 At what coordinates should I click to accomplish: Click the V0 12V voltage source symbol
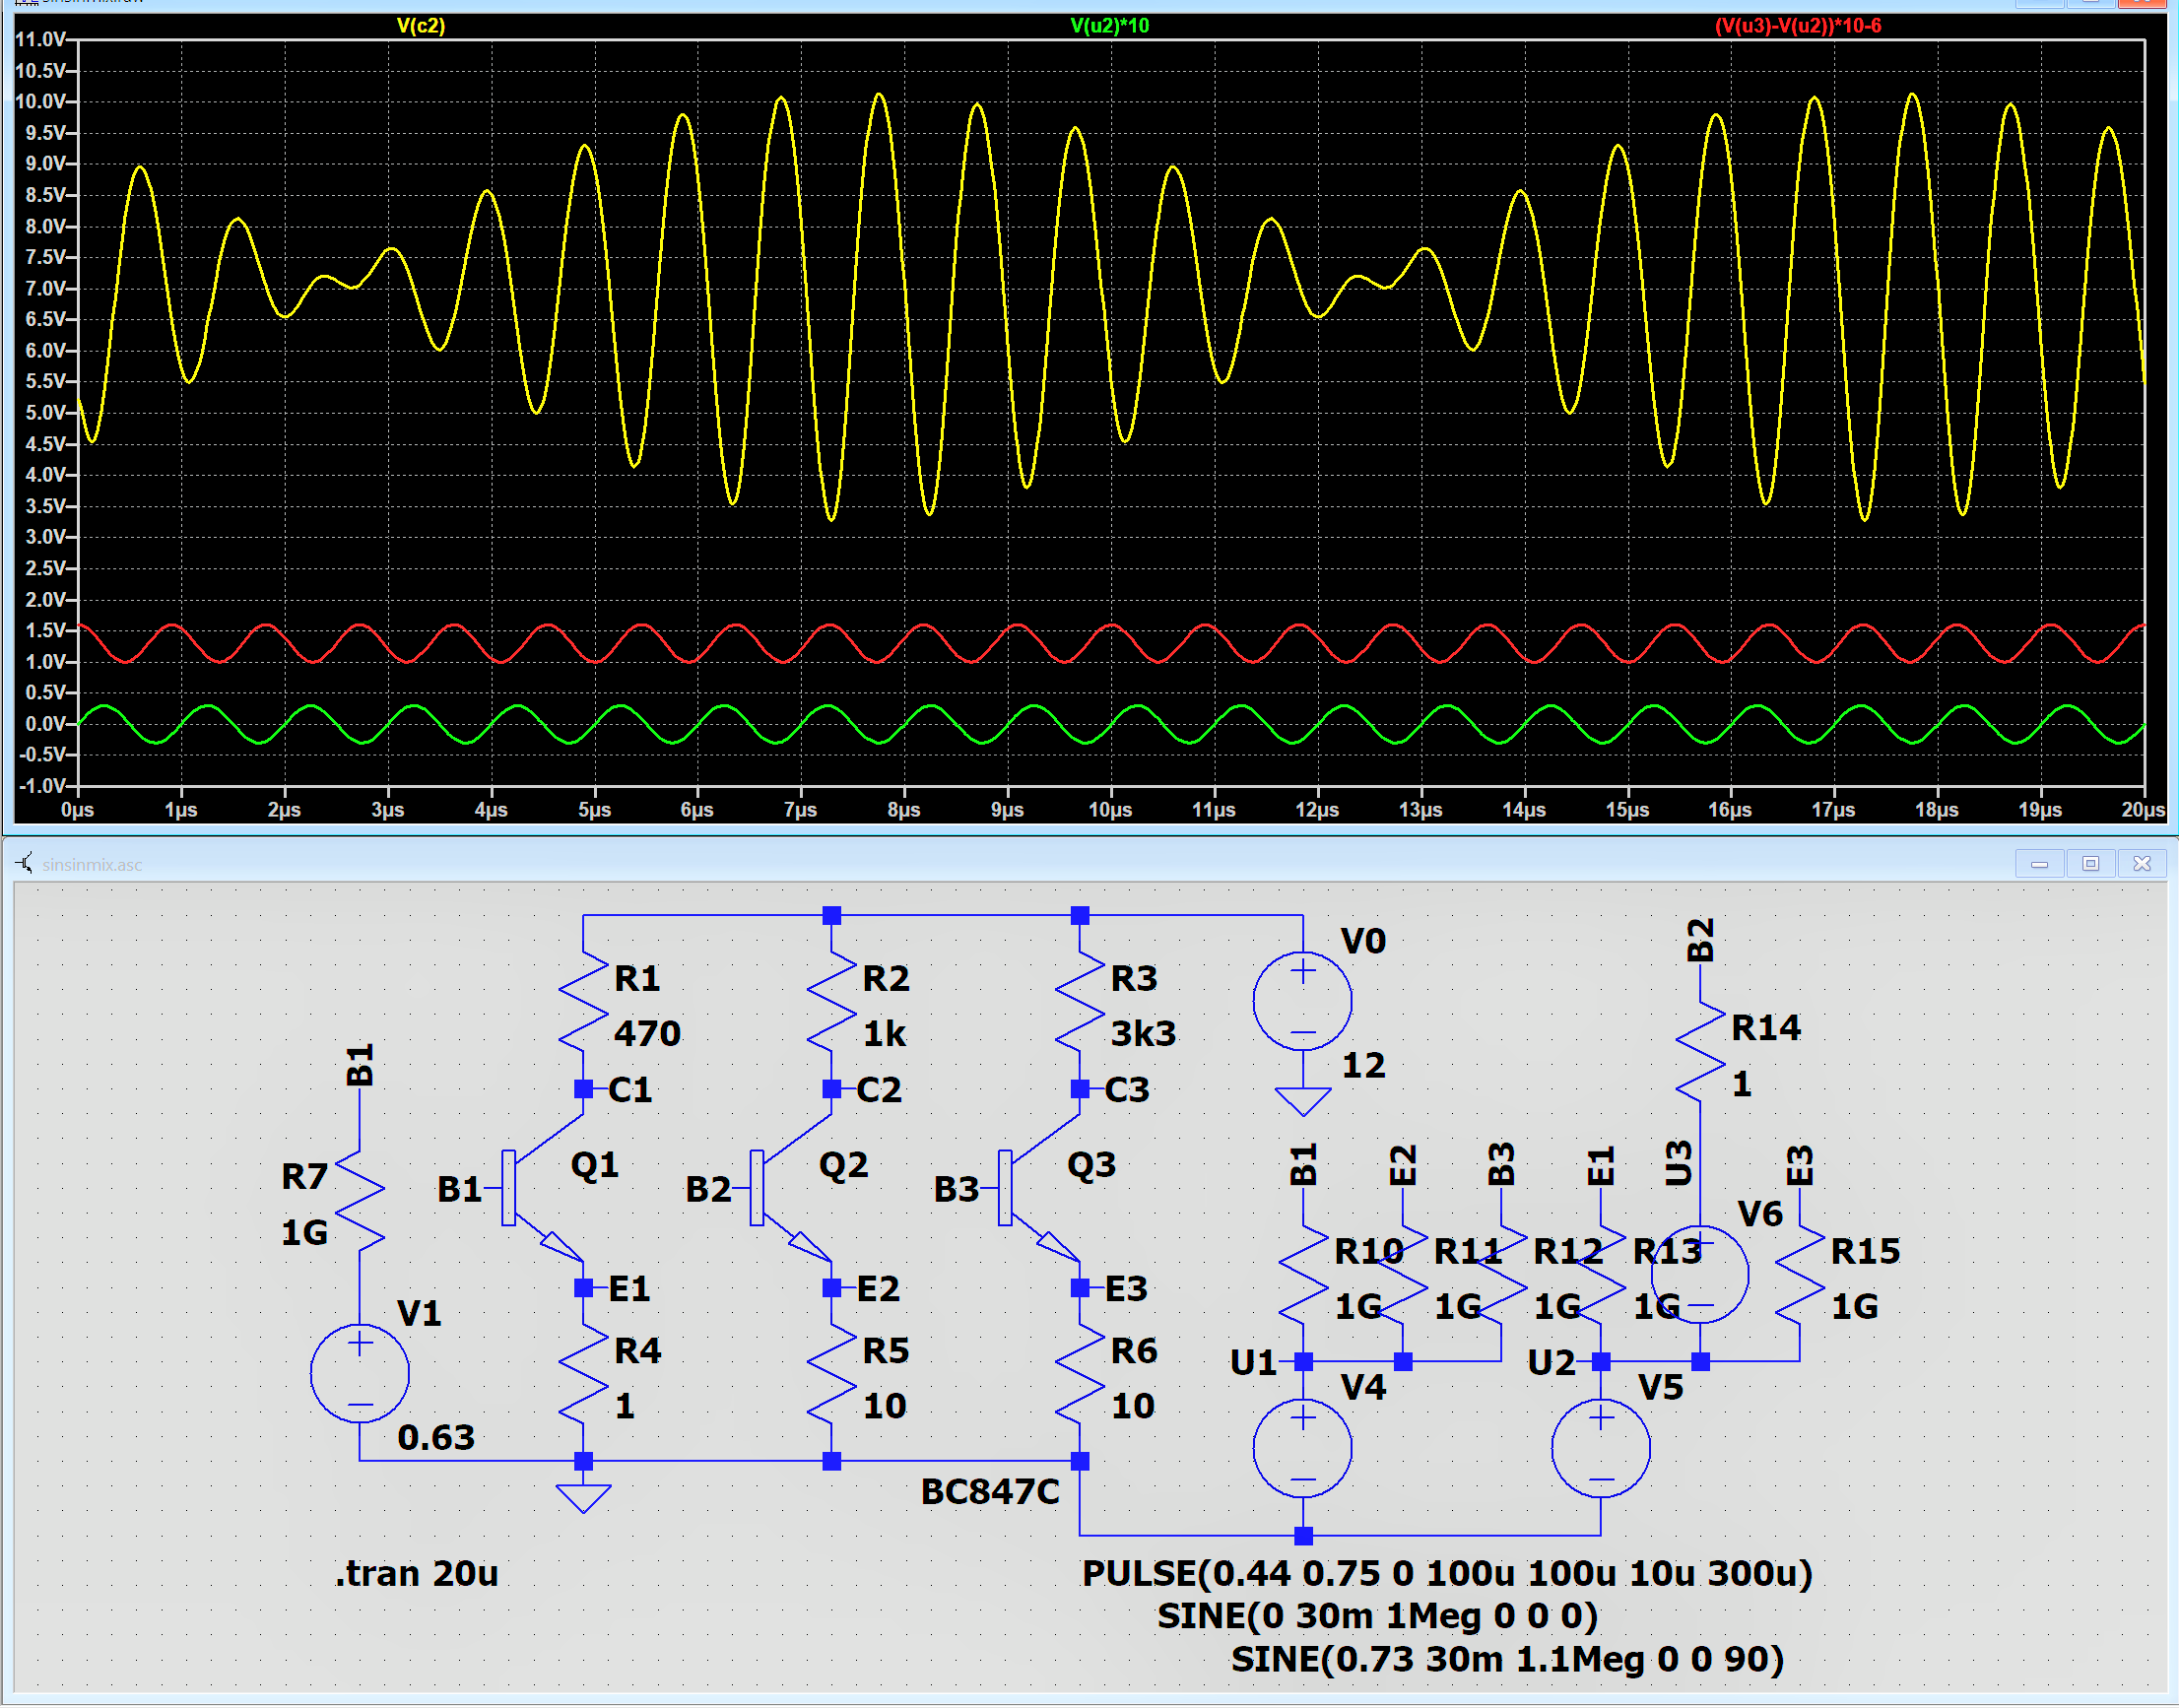coord(1302,1001)
